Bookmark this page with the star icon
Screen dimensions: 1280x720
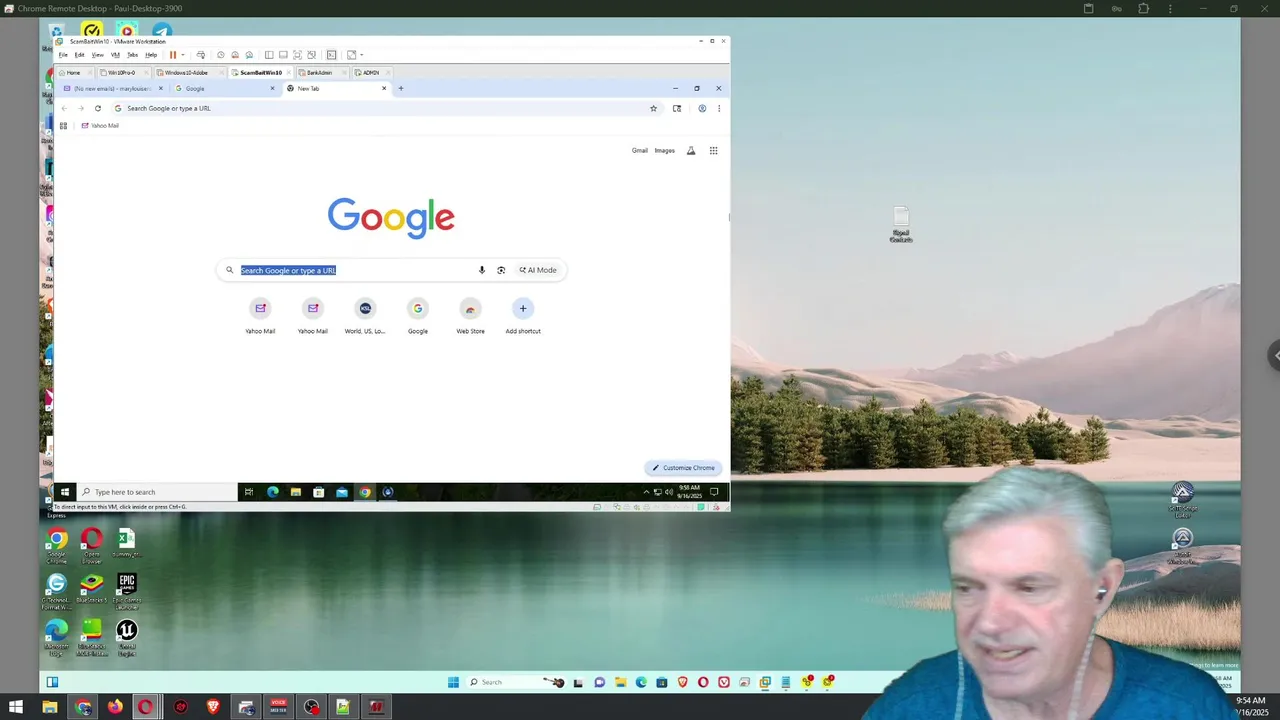[653, 108]
